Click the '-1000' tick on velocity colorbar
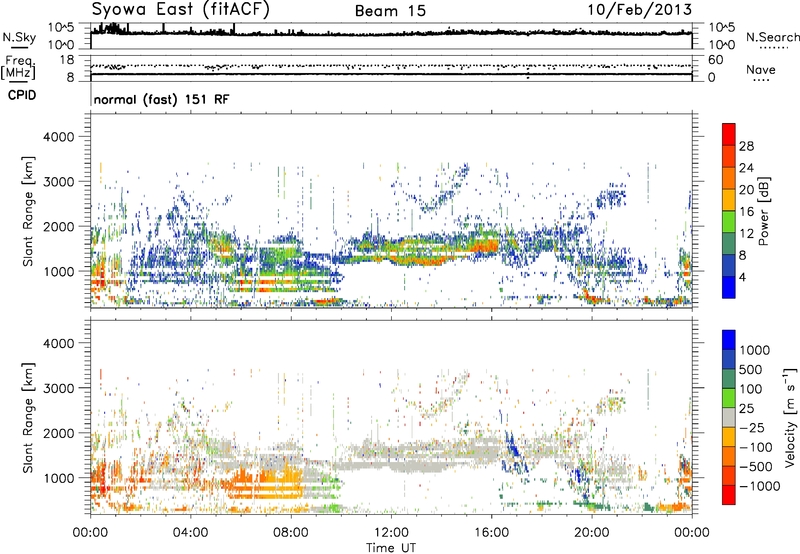Screen dimensions: 800x554 click(x=760, y=486)
